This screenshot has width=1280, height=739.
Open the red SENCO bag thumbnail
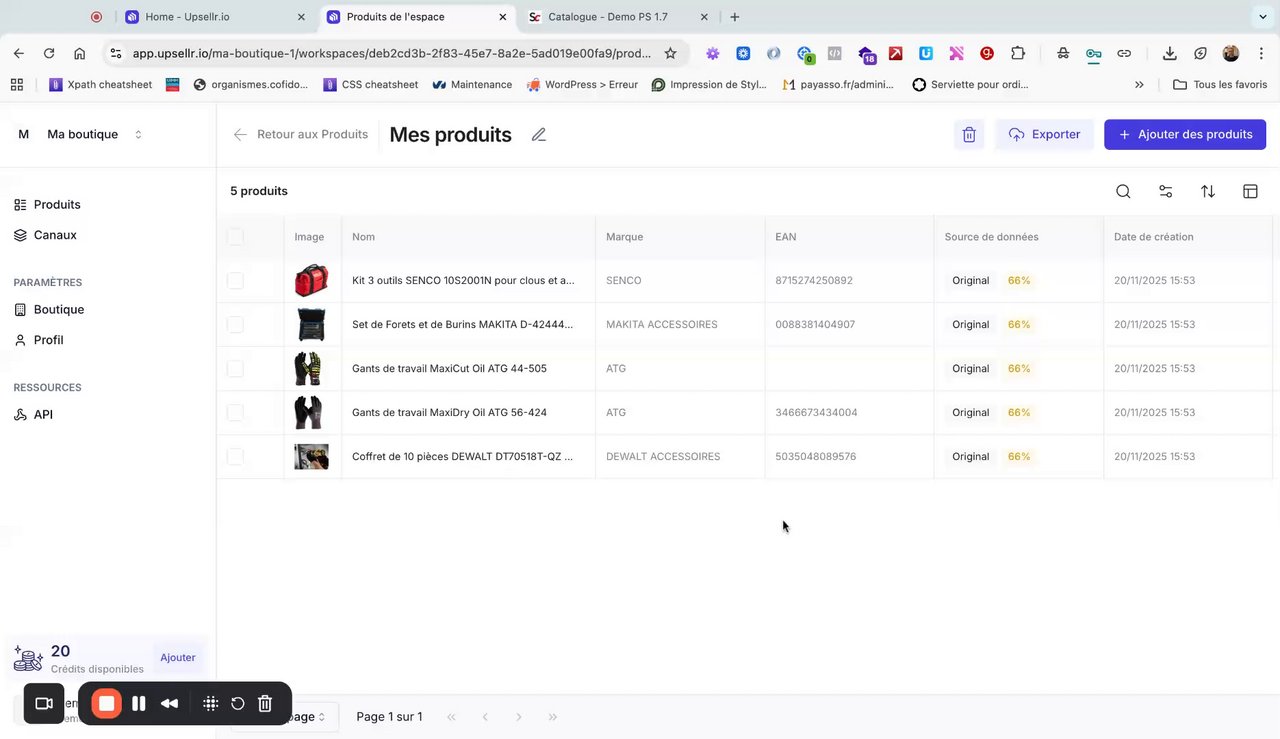(311, 281)
